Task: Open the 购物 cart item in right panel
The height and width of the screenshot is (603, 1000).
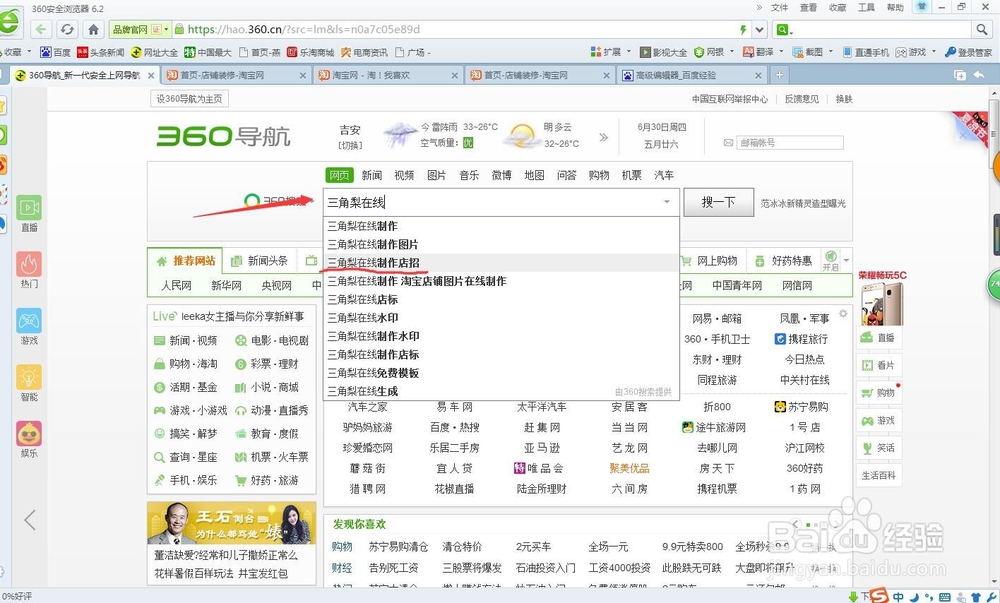Action: point(879,393)
